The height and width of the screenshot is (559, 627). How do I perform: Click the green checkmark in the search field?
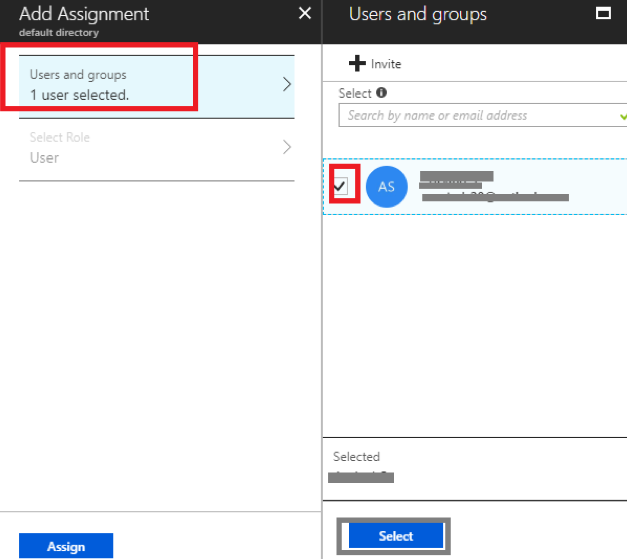(622, 116)
